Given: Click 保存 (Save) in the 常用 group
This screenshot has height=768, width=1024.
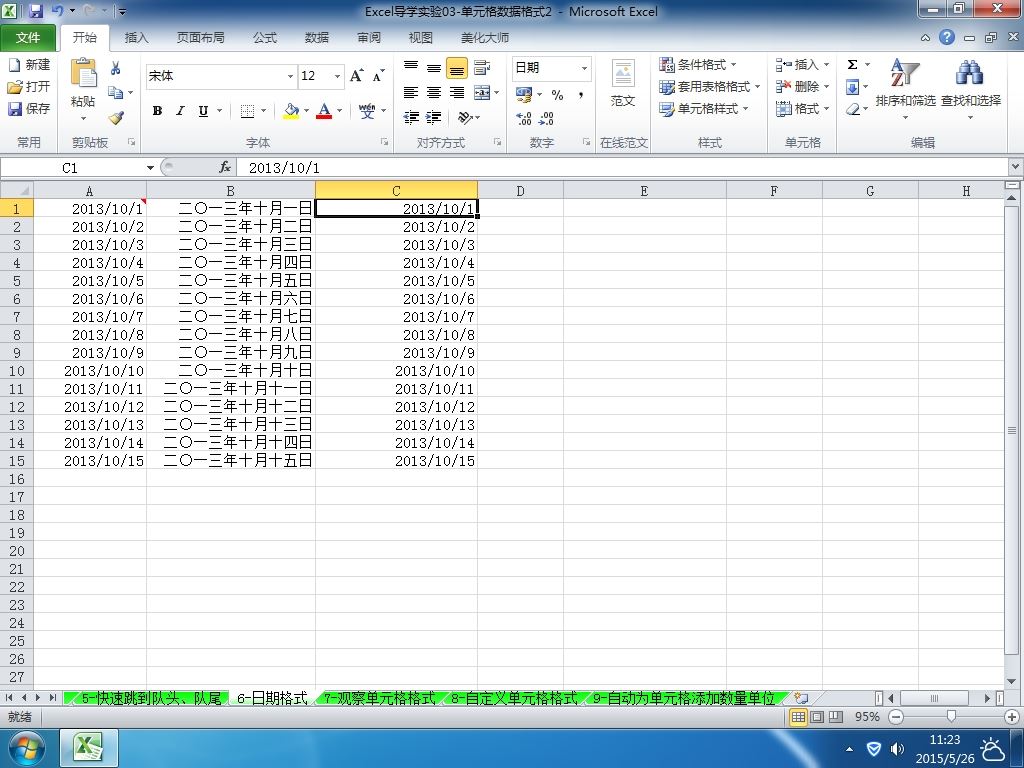Looking at the screenshot, I should pyautogui.click(x=29, y=108).
